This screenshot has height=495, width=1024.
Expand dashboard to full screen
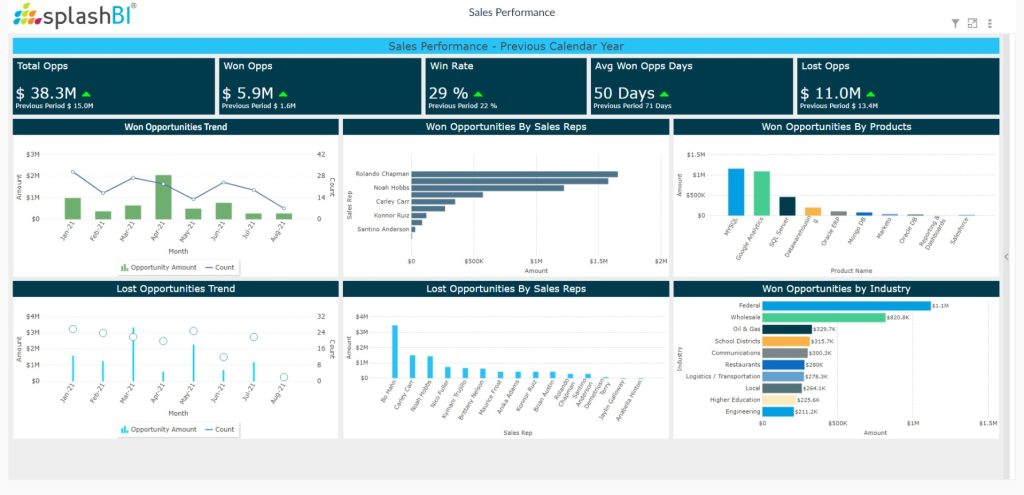click(x=972, y=23)
